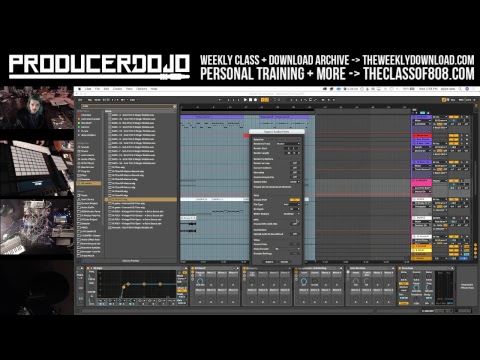The height and width of the screenshot is (360, 480).
Task: Toggle the Render as Loop switch
Action: coord(295,163)
